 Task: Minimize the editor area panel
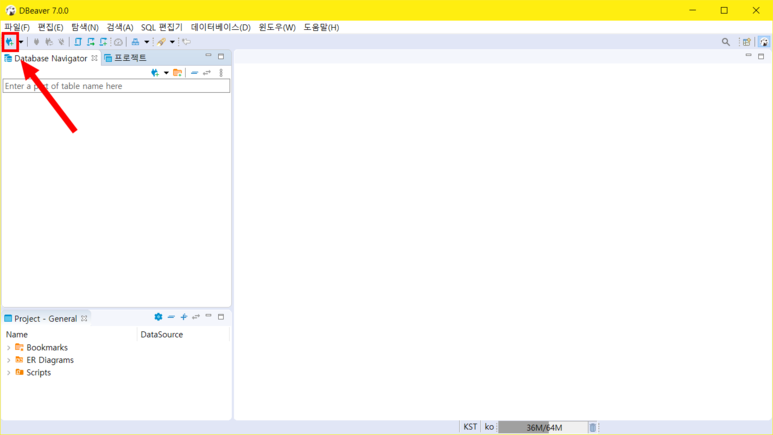[748, 56]
